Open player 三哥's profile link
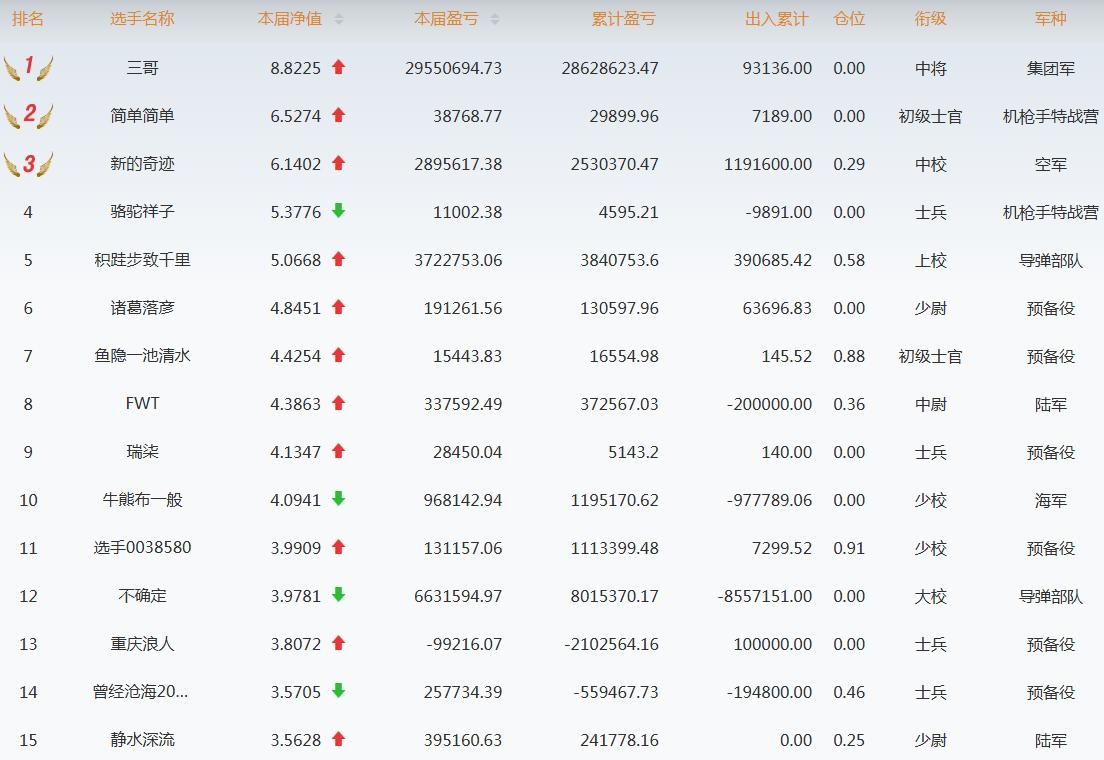The height and width of the screenshot is (760, 1104). pos(142,68)
